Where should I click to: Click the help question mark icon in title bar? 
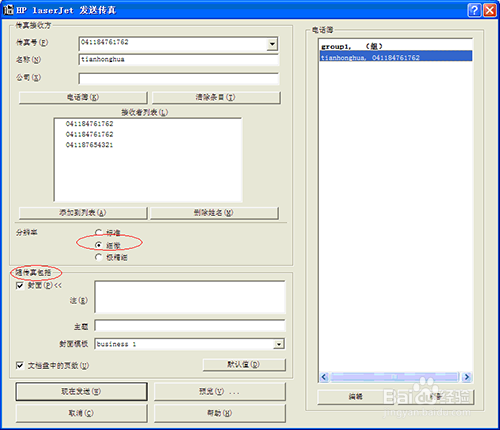pos(474,10)
